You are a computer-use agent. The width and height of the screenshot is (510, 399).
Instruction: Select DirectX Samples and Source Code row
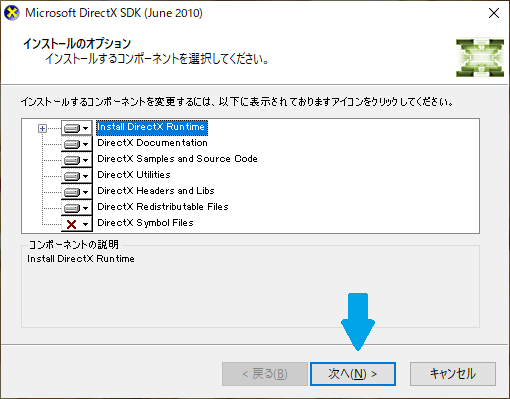(x=177, y=159)
